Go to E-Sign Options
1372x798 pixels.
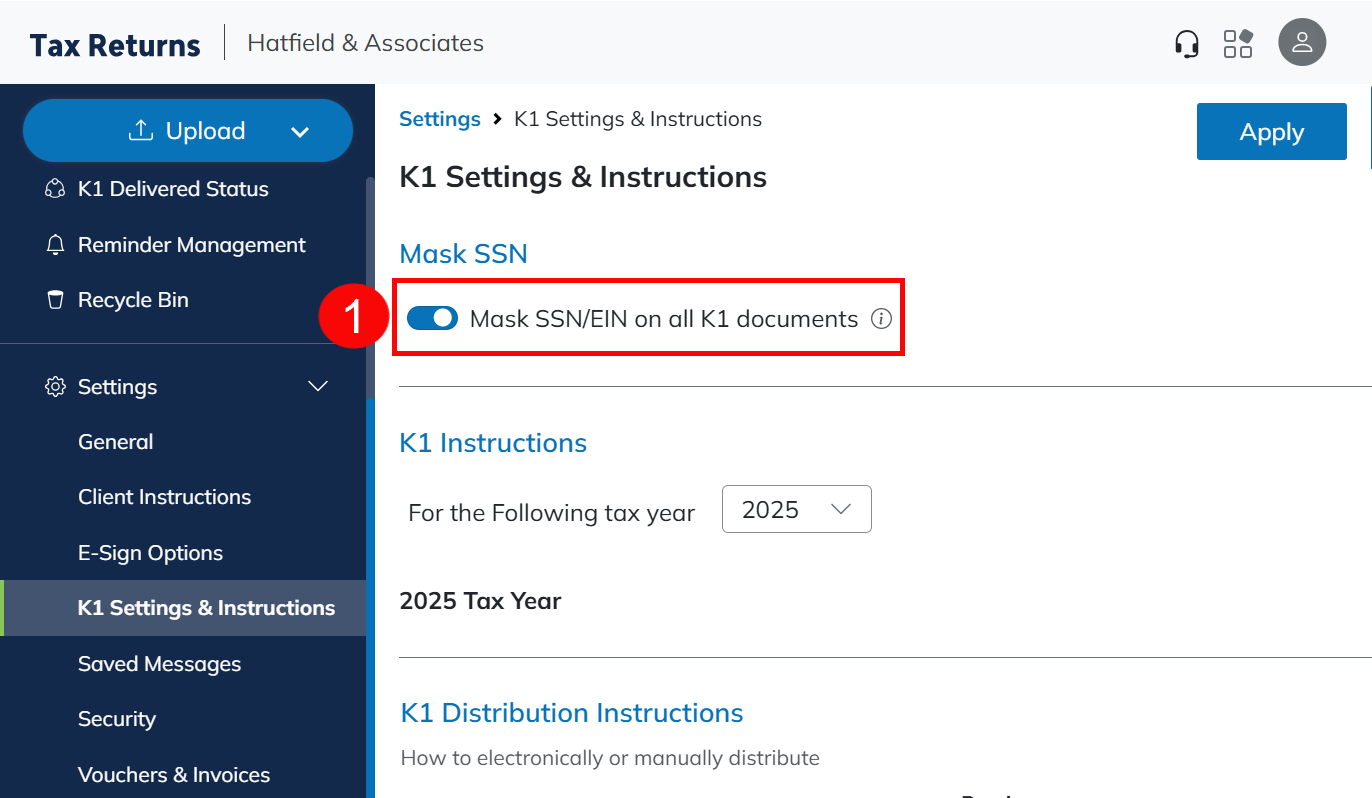click(150, 553)
